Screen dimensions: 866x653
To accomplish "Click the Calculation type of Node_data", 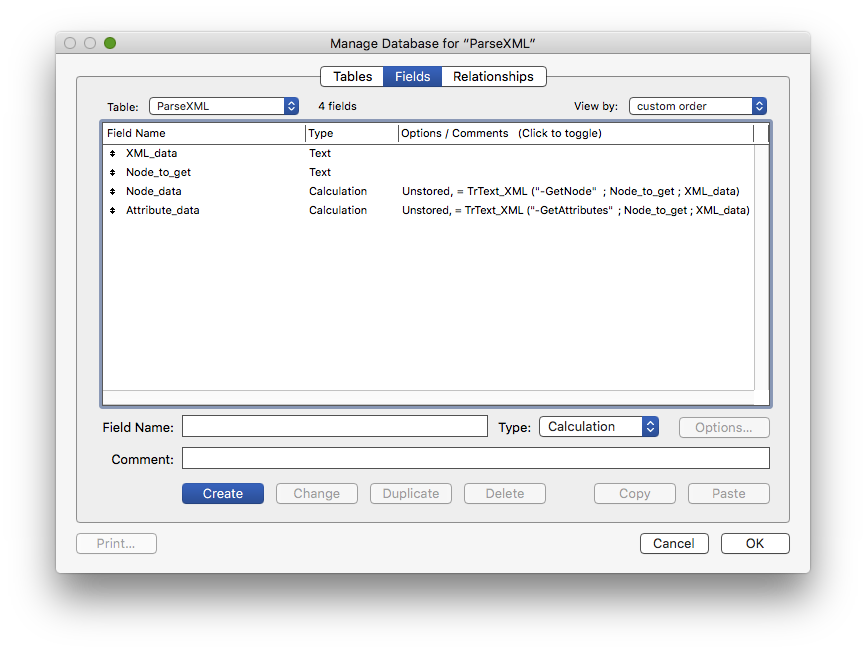I will pyautogui.click(x=338, y=191).
